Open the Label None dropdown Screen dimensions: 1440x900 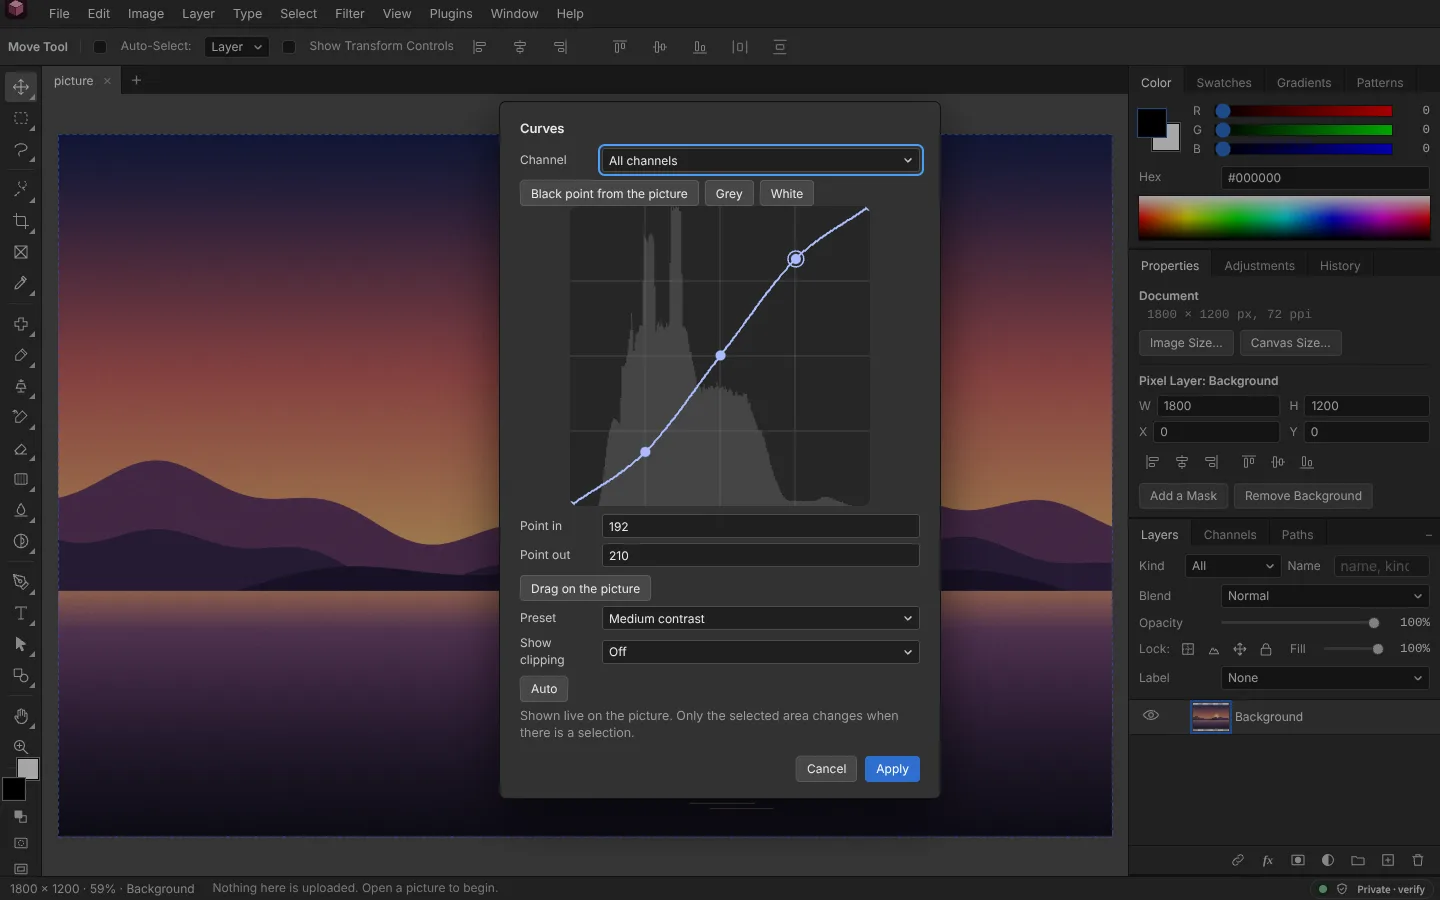1325,678
